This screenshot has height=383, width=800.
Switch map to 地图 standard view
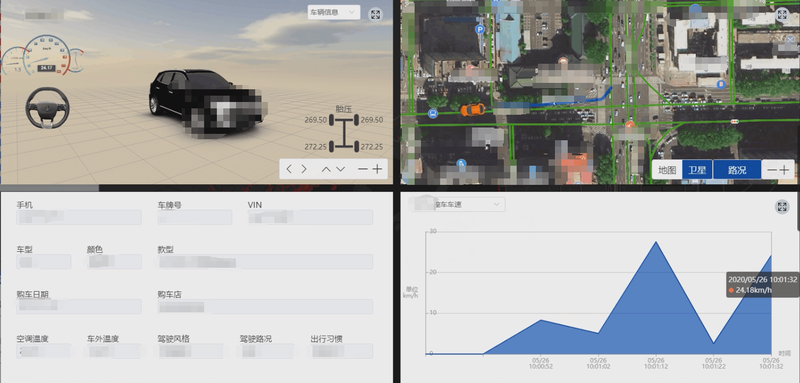pyautogui.click(x=667, y=170)
